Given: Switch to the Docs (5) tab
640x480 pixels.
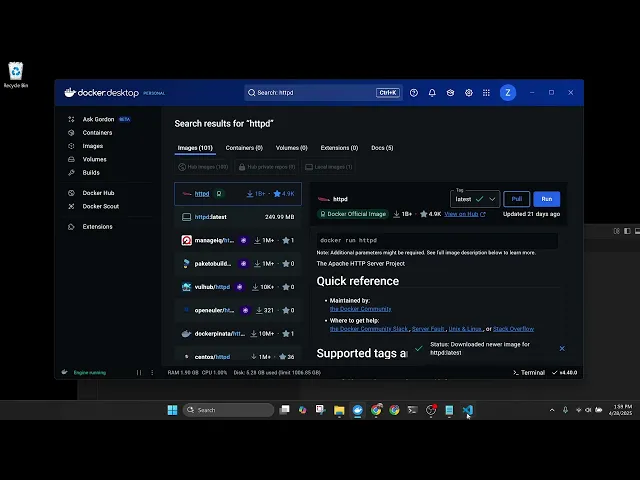Looking at the screenshot, I should pyautogui.click(x=382, y=148).
